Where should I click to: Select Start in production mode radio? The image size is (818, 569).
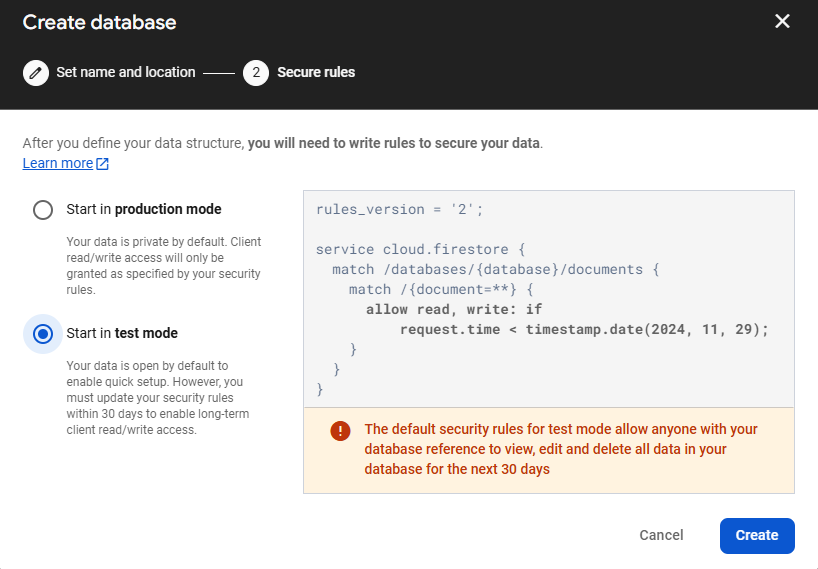coord(43,210)
